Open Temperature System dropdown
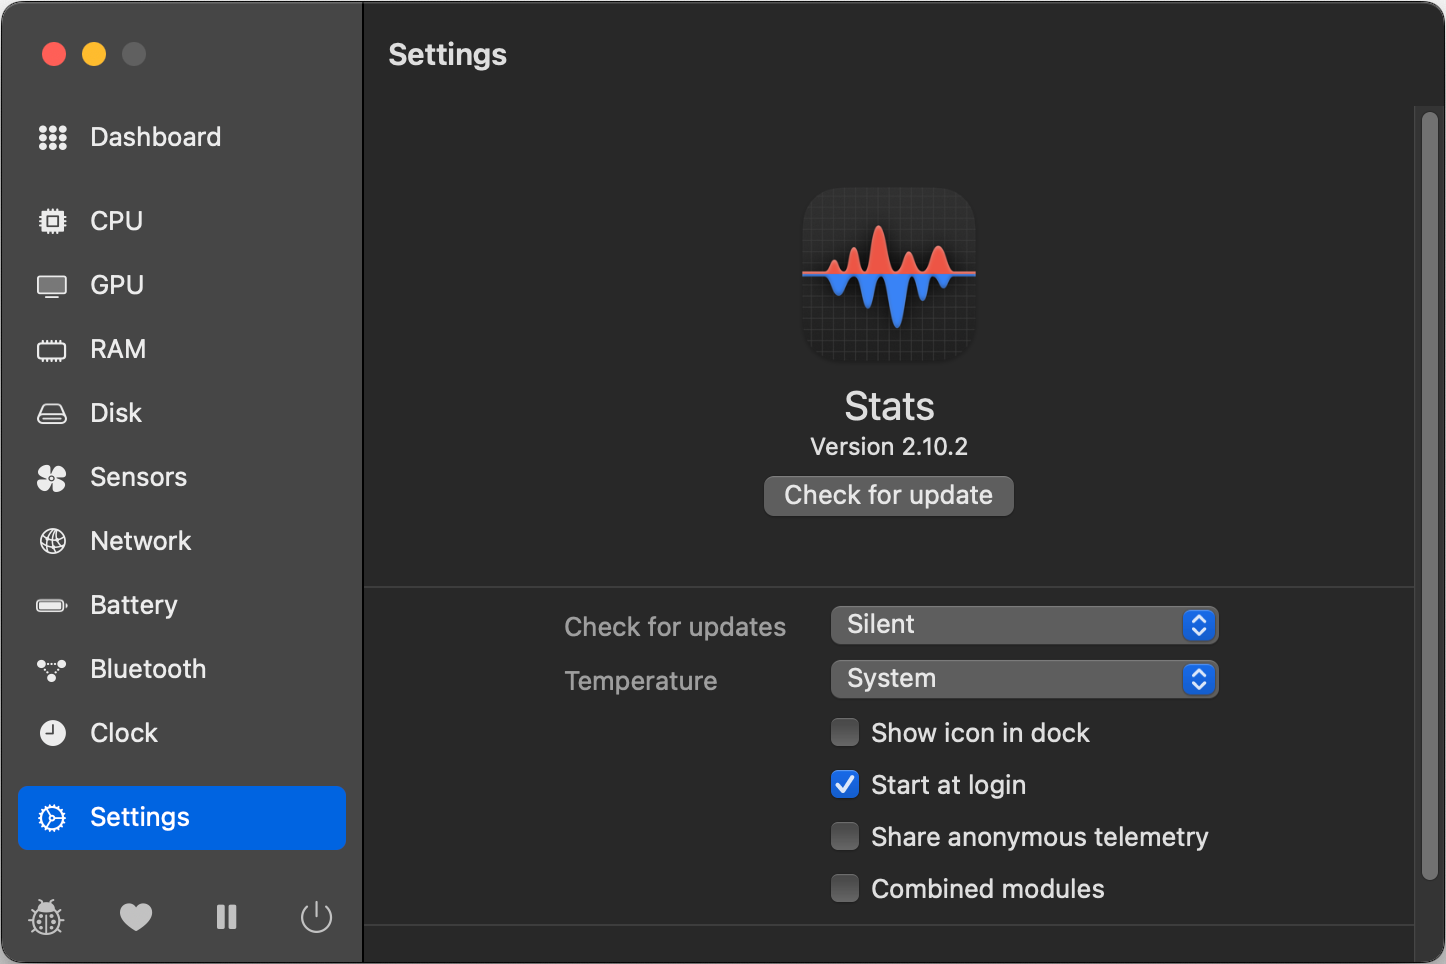1446x964 pixels. point(1024,679)
